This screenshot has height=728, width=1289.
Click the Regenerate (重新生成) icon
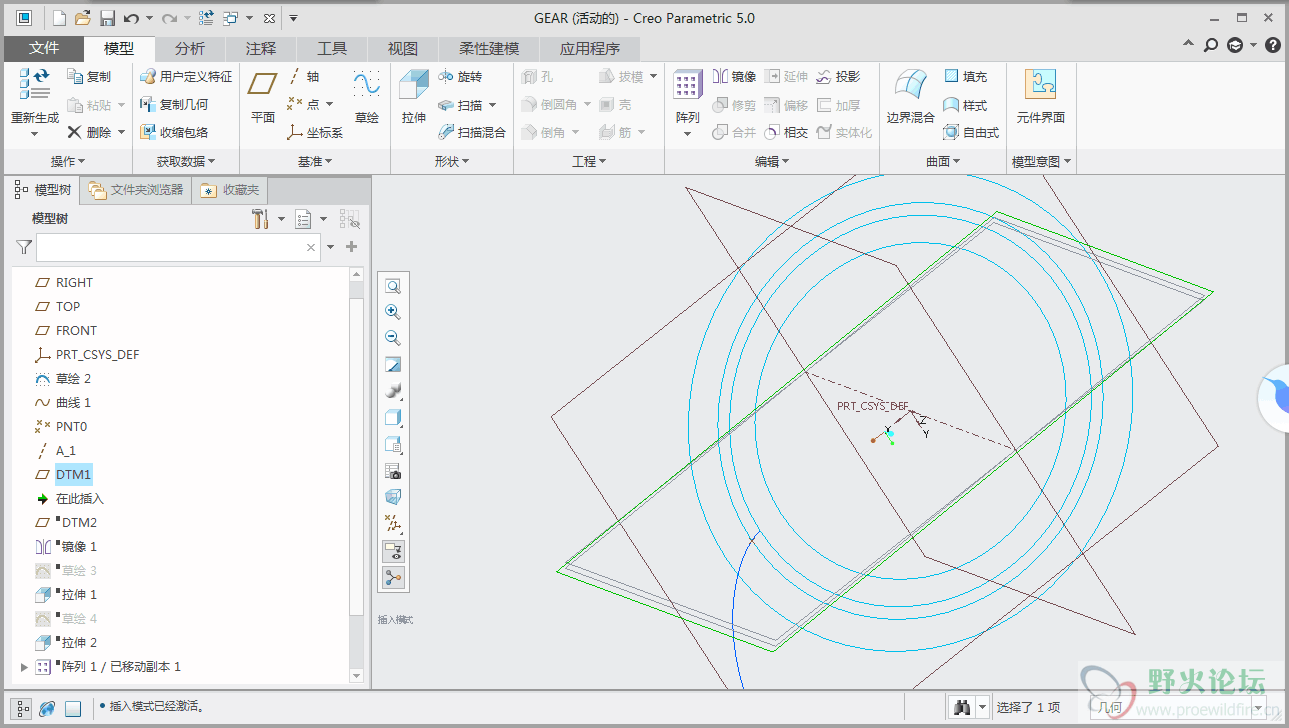[x=34, y=86]
